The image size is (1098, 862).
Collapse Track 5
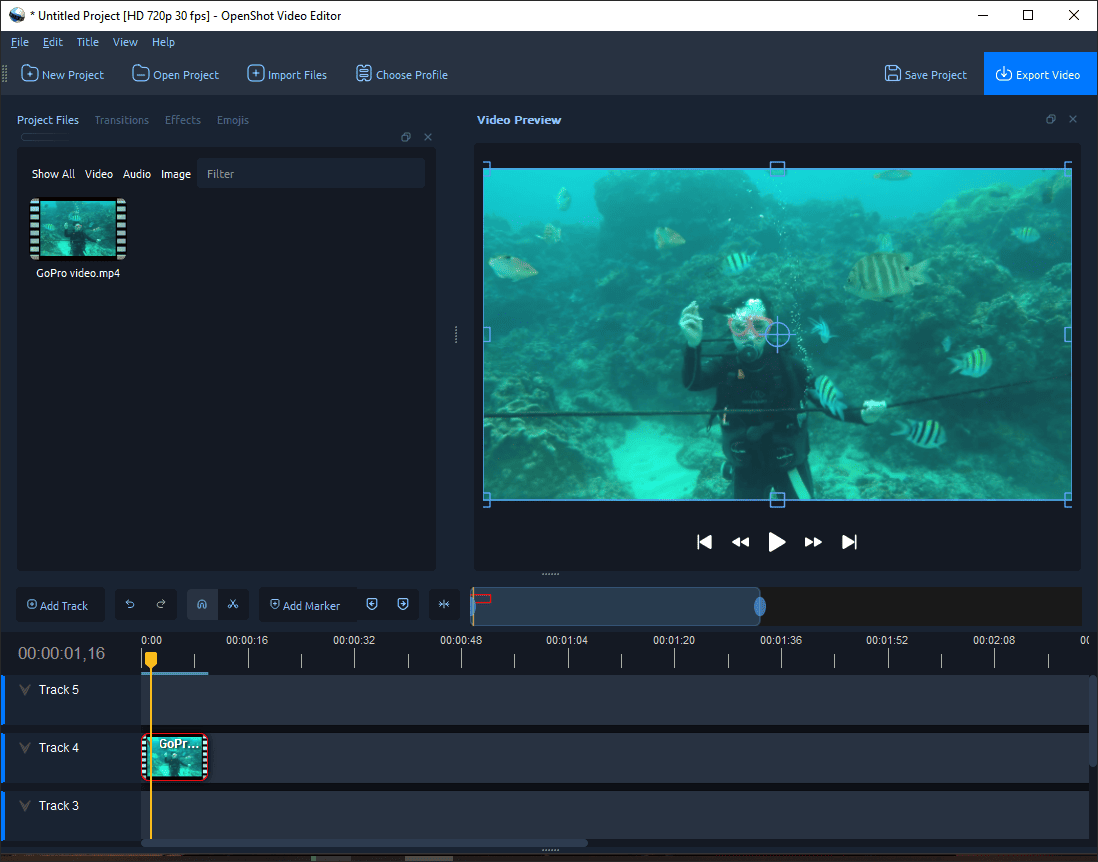[24, 689]
